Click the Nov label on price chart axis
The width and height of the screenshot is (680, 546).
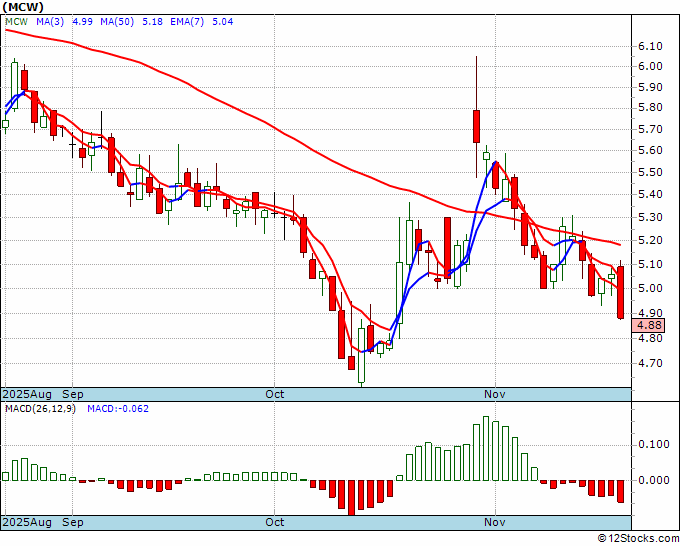(495, 394)
